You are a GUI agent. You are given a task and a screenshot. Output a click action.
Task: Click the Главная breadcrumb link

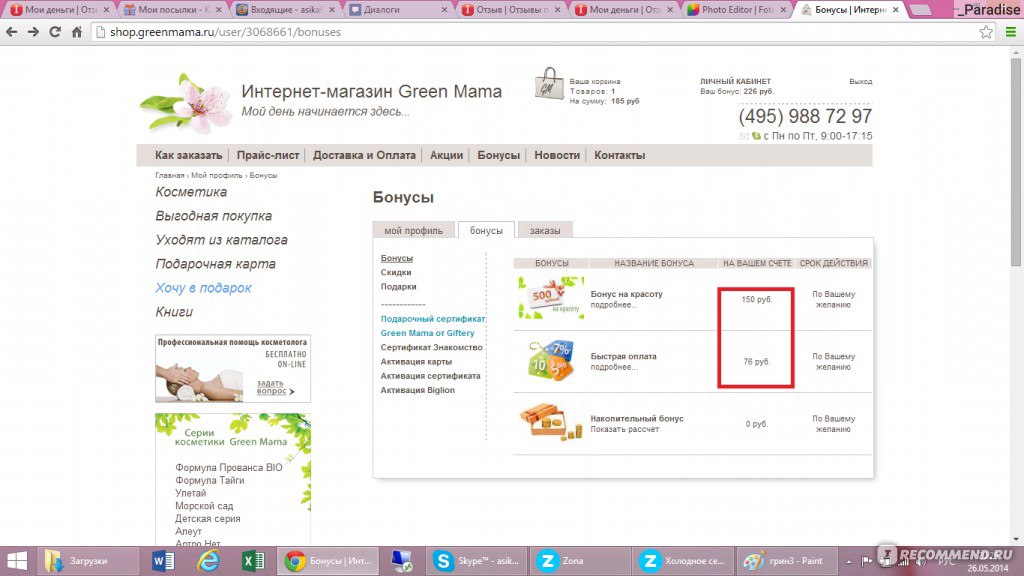coord(170,175)
